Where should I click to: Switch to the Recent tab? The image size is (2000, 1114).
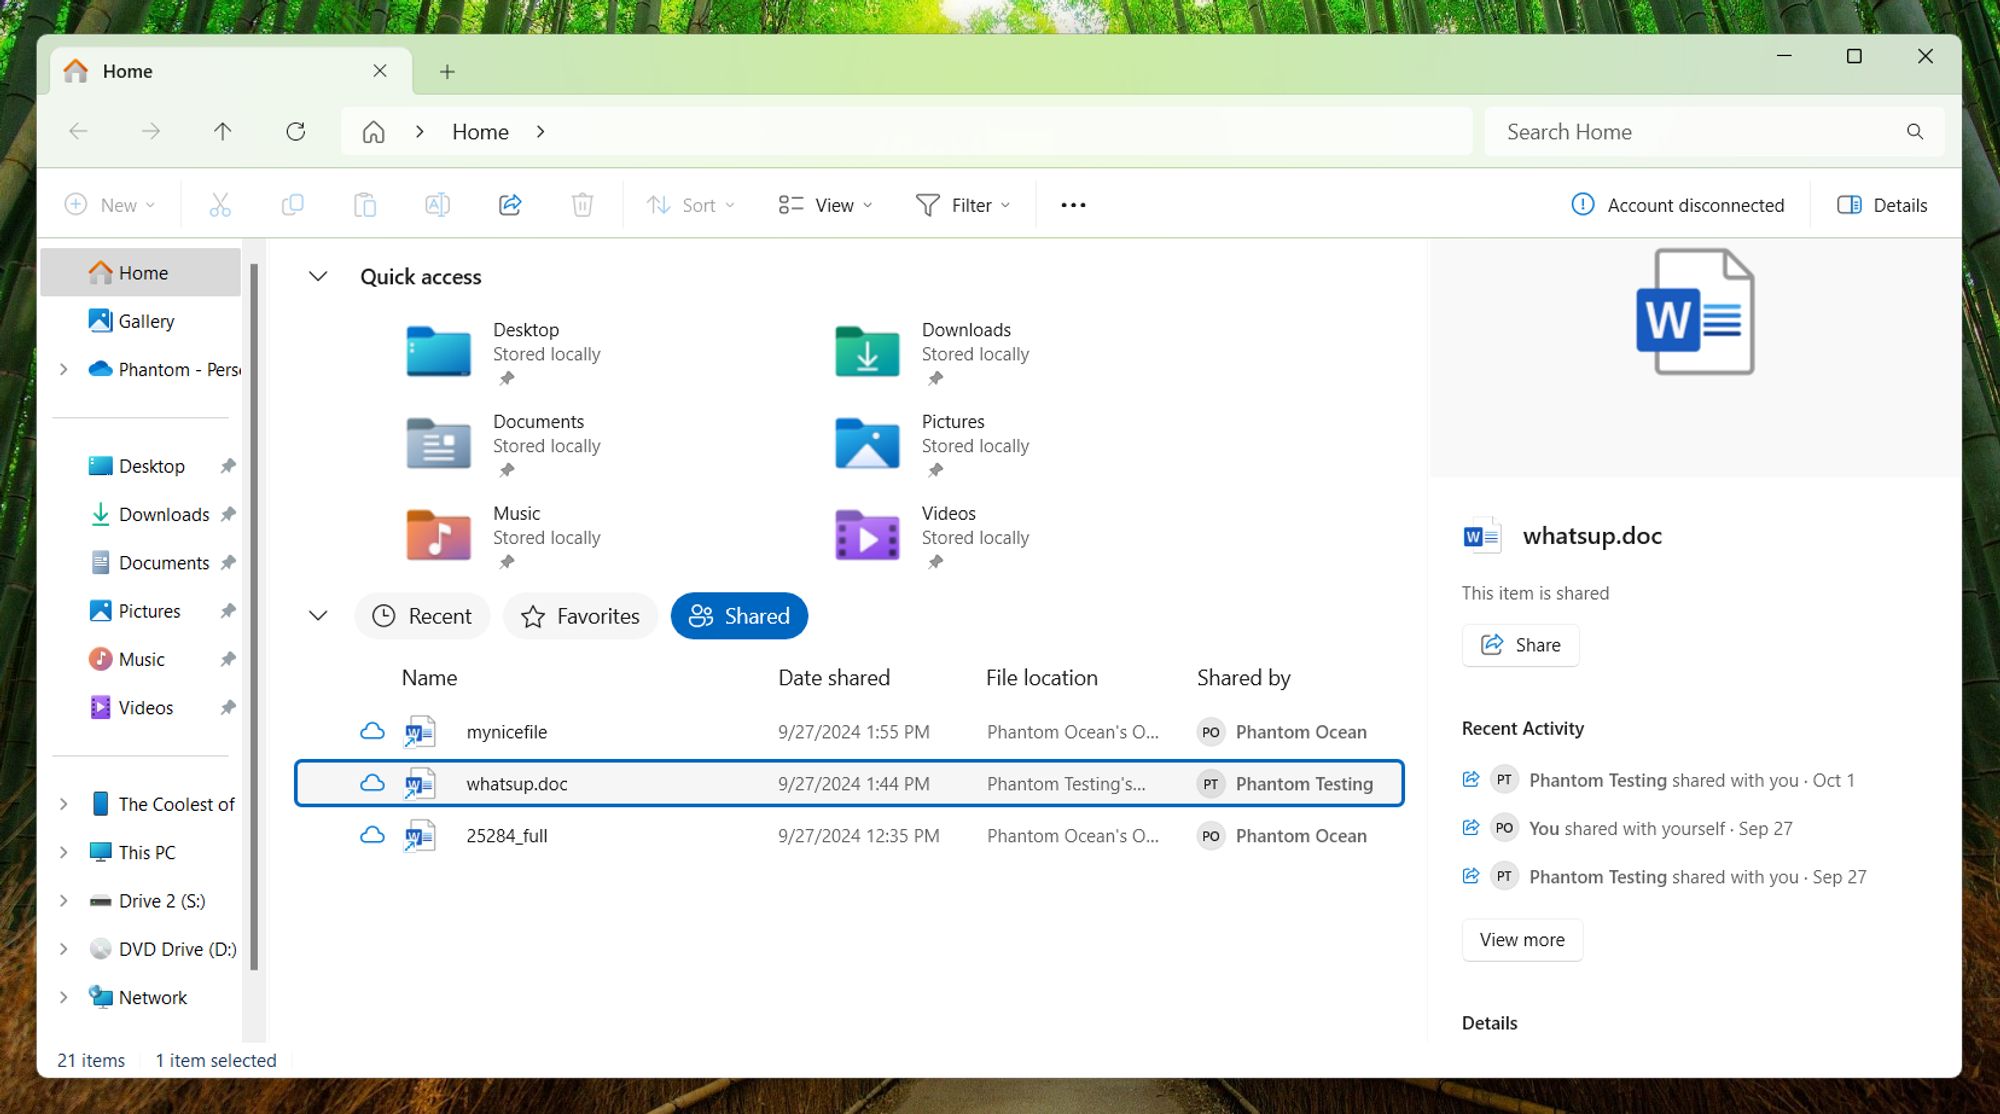[x=422, y=616]
